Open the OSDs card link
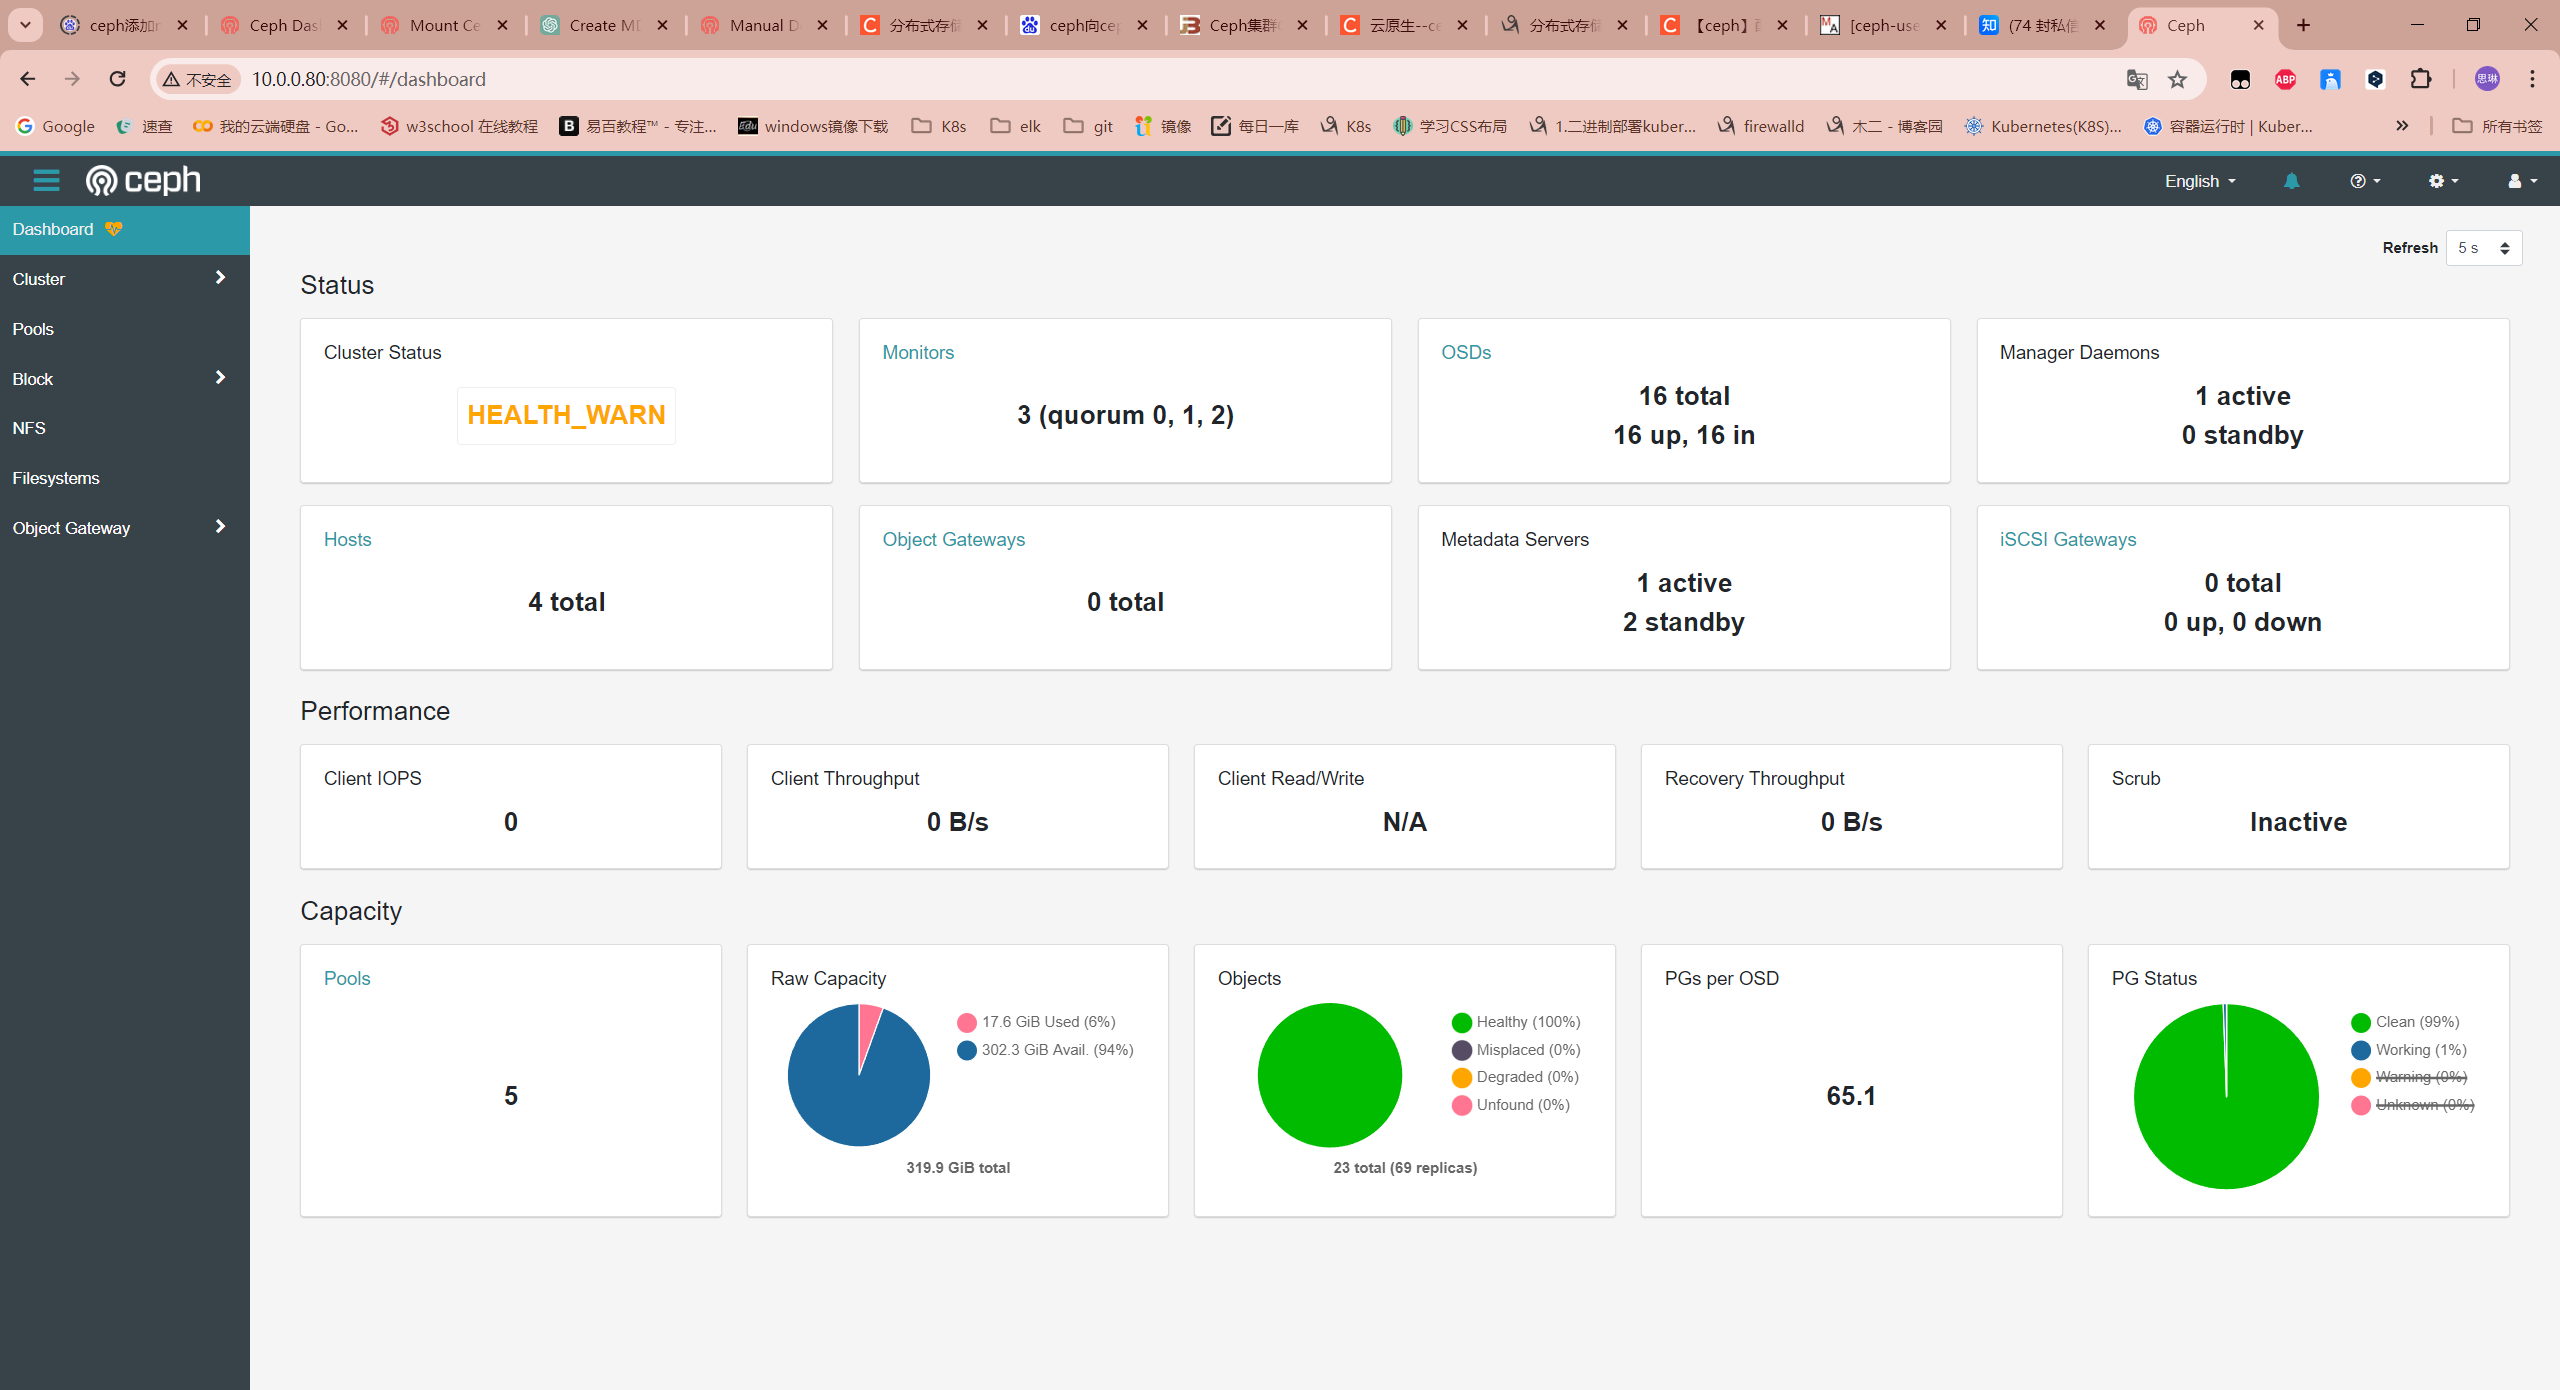The height and width of the screenshot is (1390, 2560). coord(1465,352)
